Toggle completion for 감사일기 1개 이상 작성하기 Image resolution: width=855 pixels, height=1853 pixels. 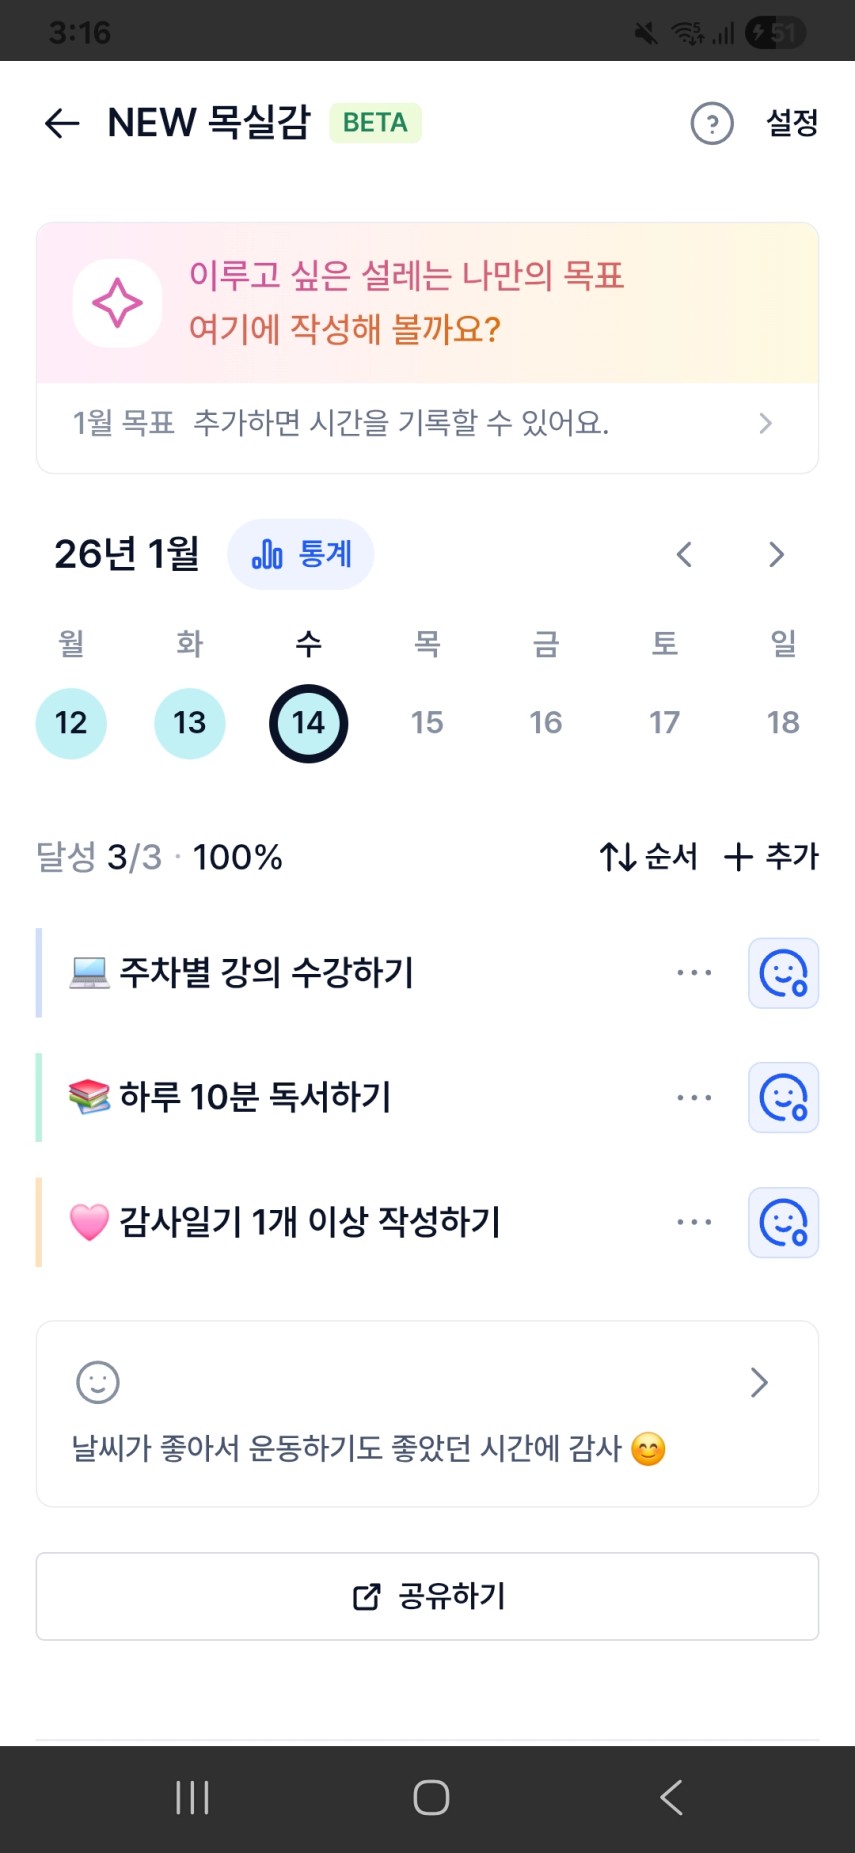[x=783, y=1222]
